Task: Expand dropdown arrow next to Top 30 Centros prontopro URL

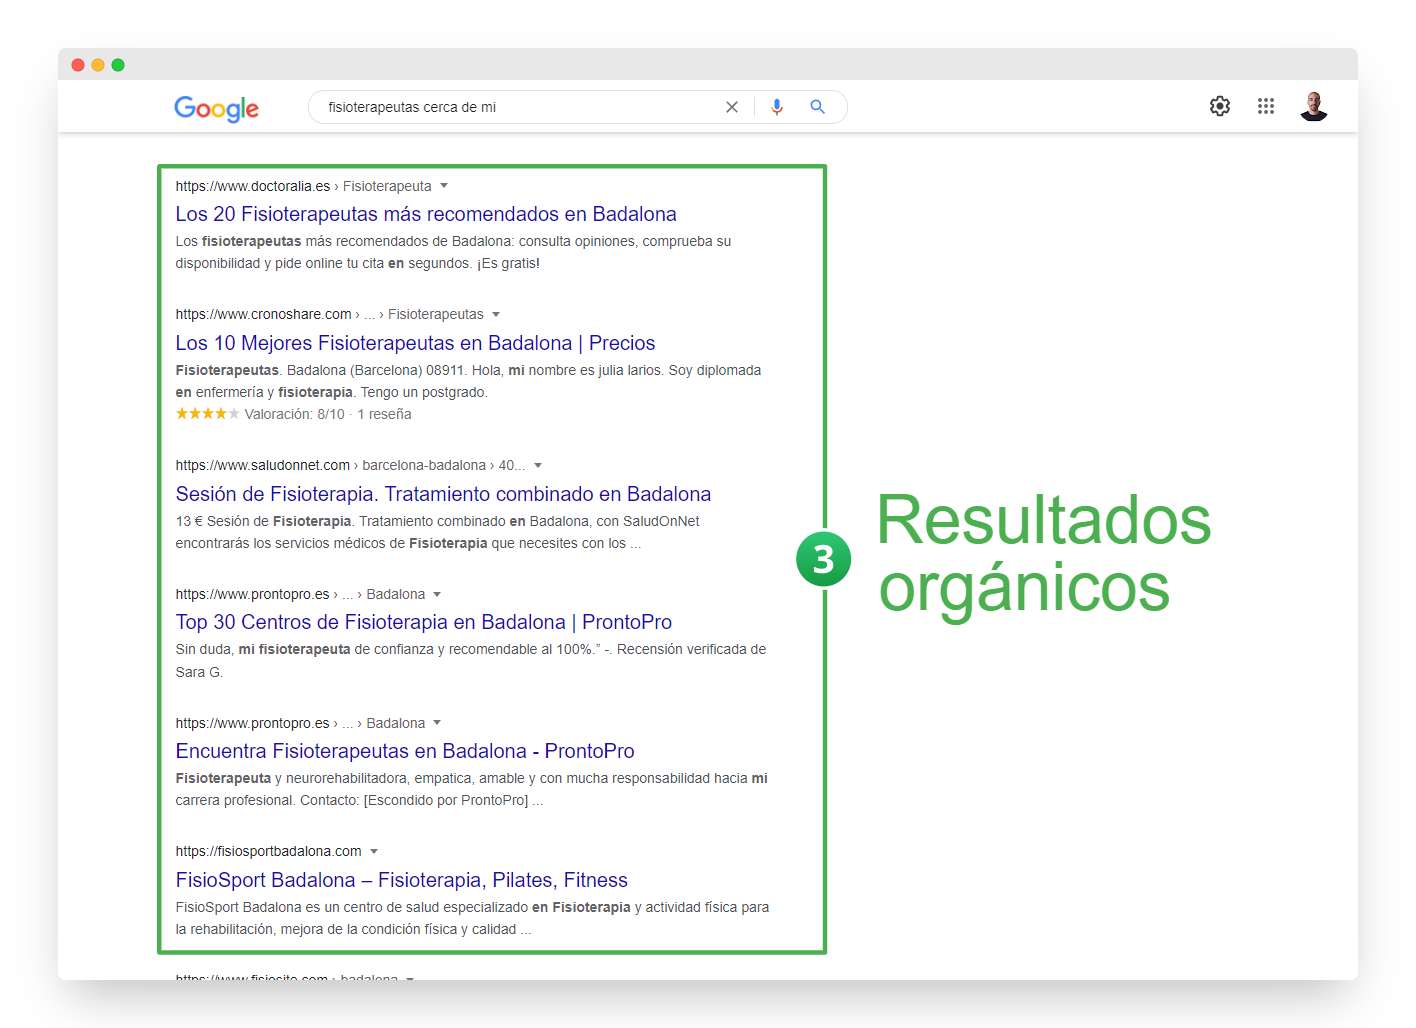Action: pyautogui.click(x=437, y=594)
